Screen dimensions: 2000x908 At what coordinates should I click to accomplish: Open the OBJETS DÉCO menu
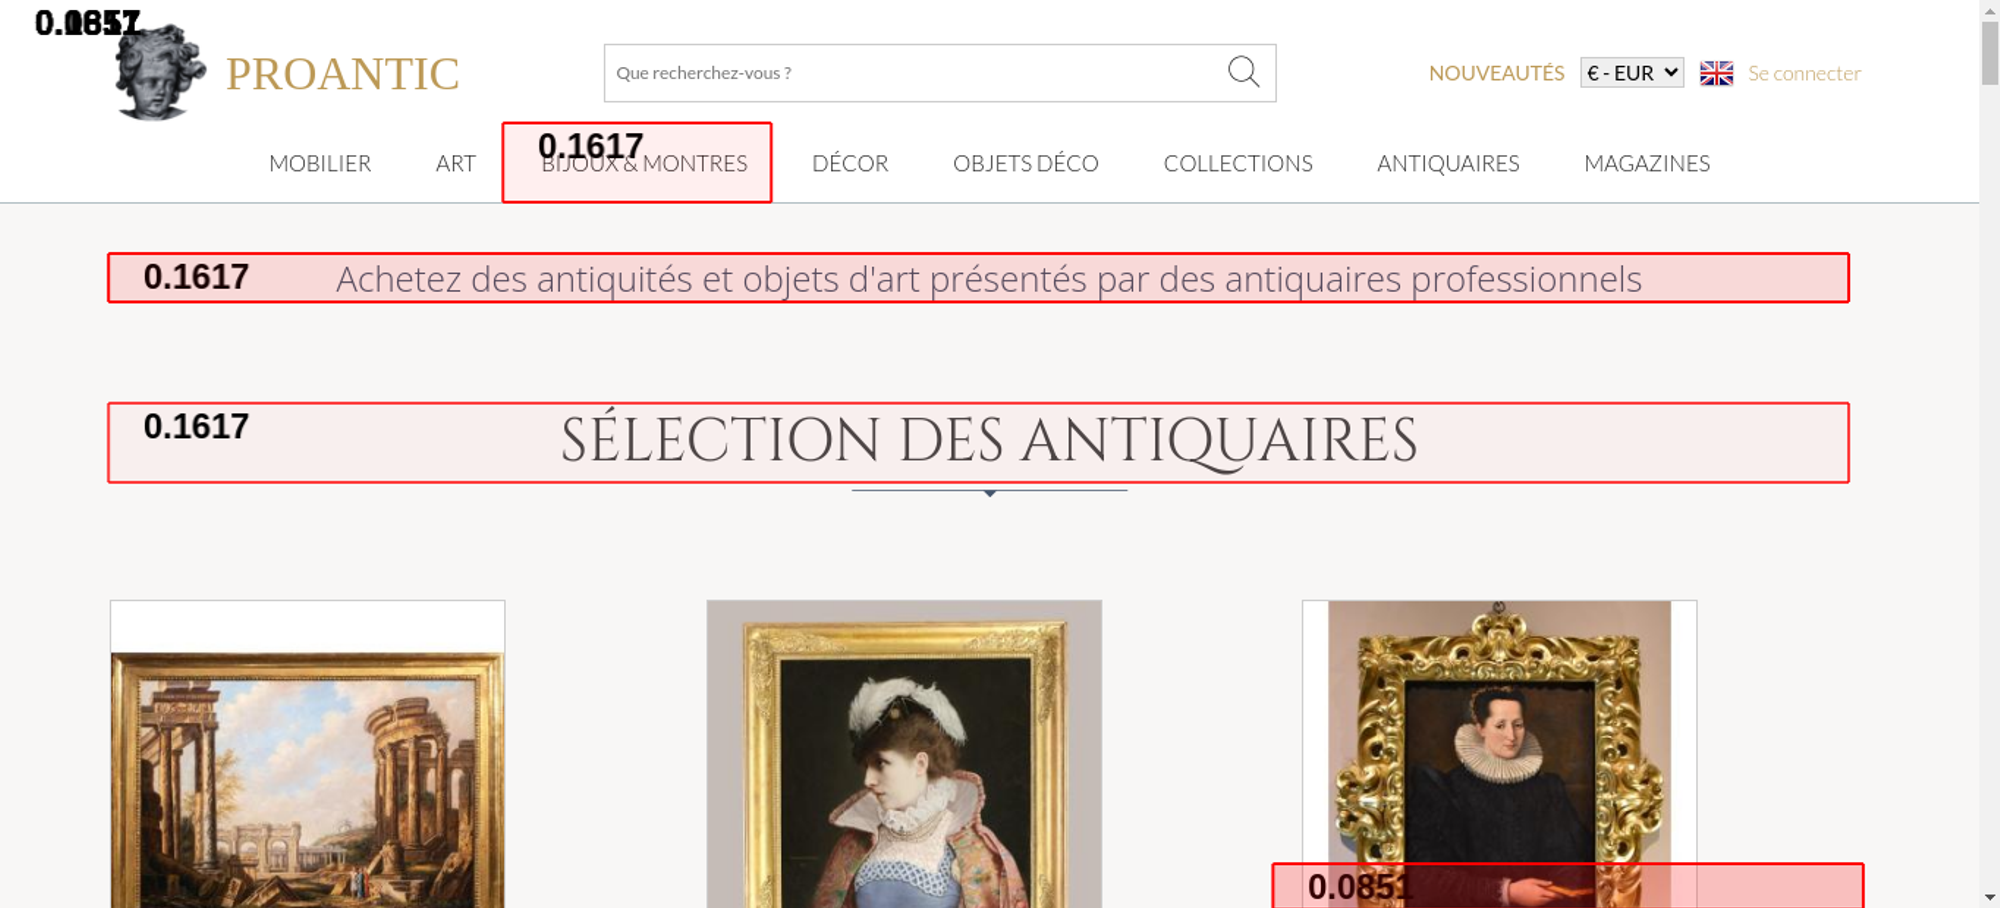coord(1025,163)
